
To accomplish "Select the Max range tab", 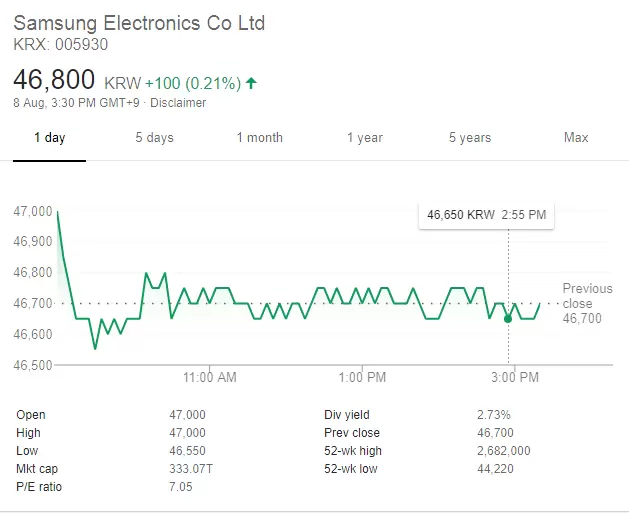I will 576,138.
